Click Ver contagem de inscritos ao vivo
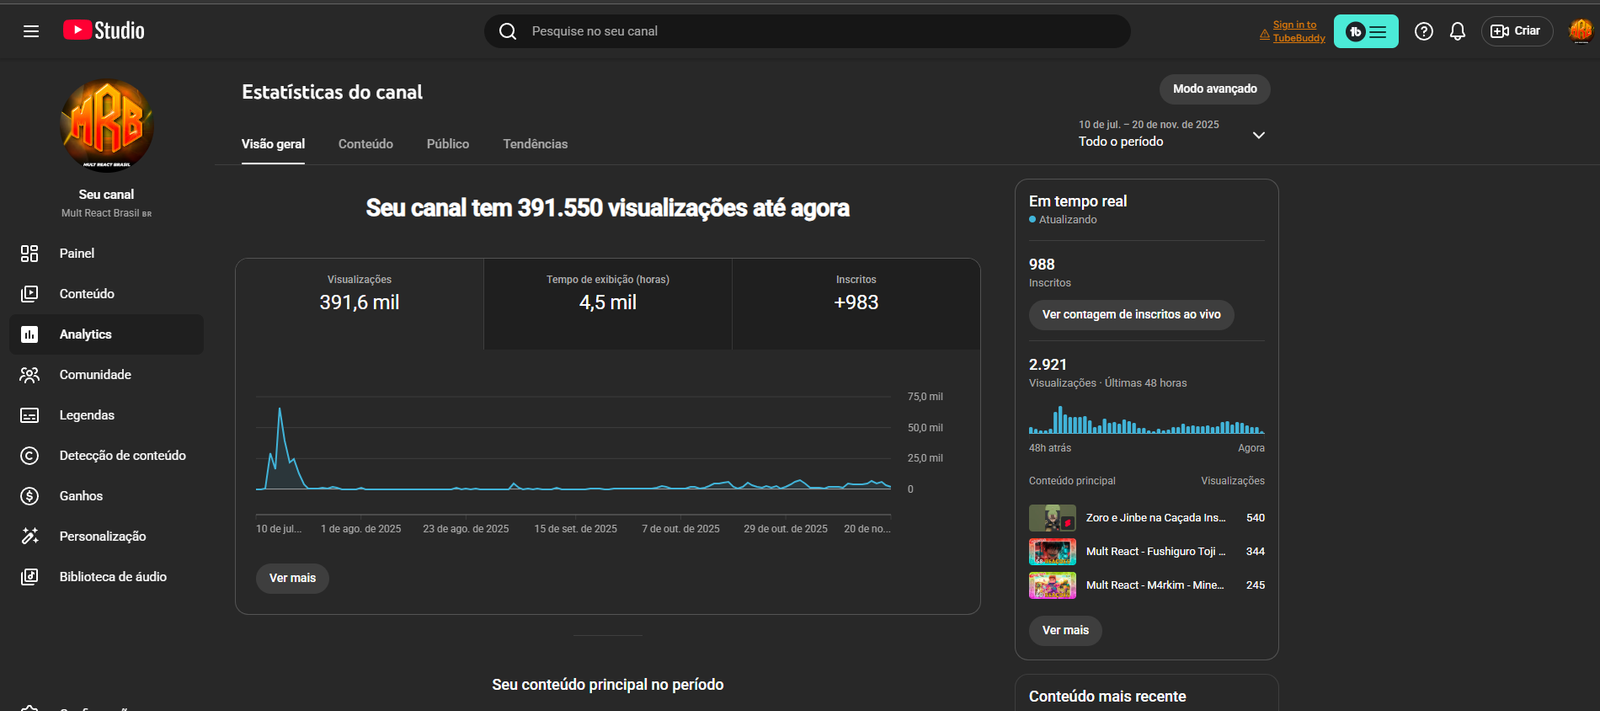 pos(1131,315)
